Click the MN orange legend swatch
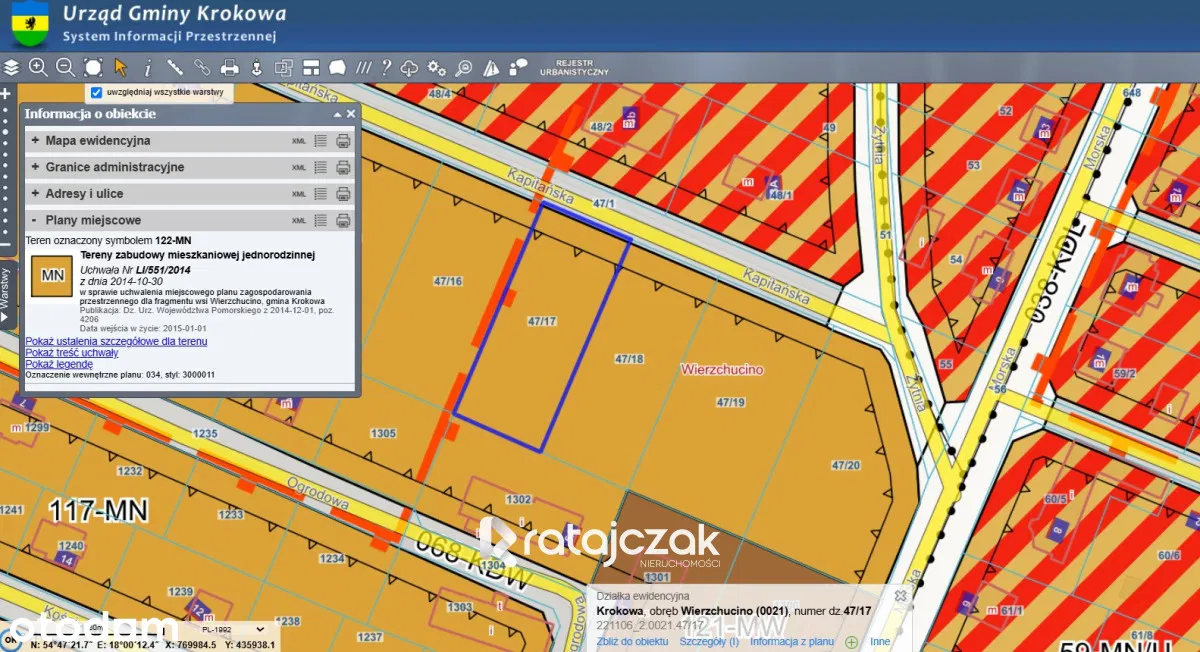This screenshot has height=652, width=1200. 52,276
